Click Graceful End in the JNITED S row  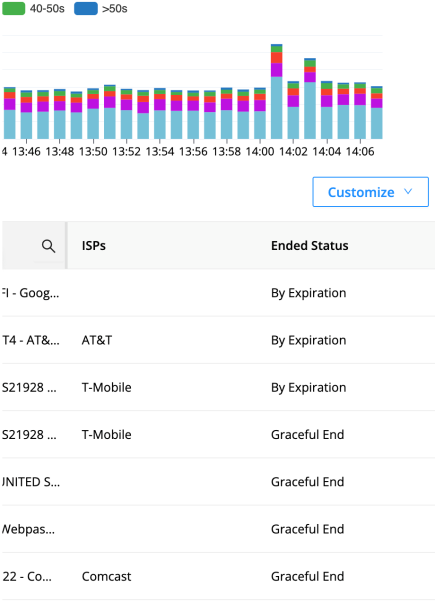307,482
